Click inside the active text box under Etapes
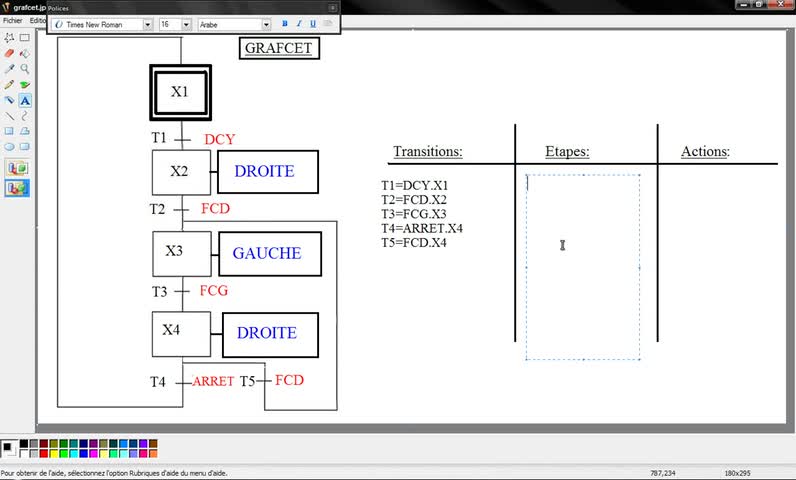This screenshot has width=796, height=480. (583, 267)
